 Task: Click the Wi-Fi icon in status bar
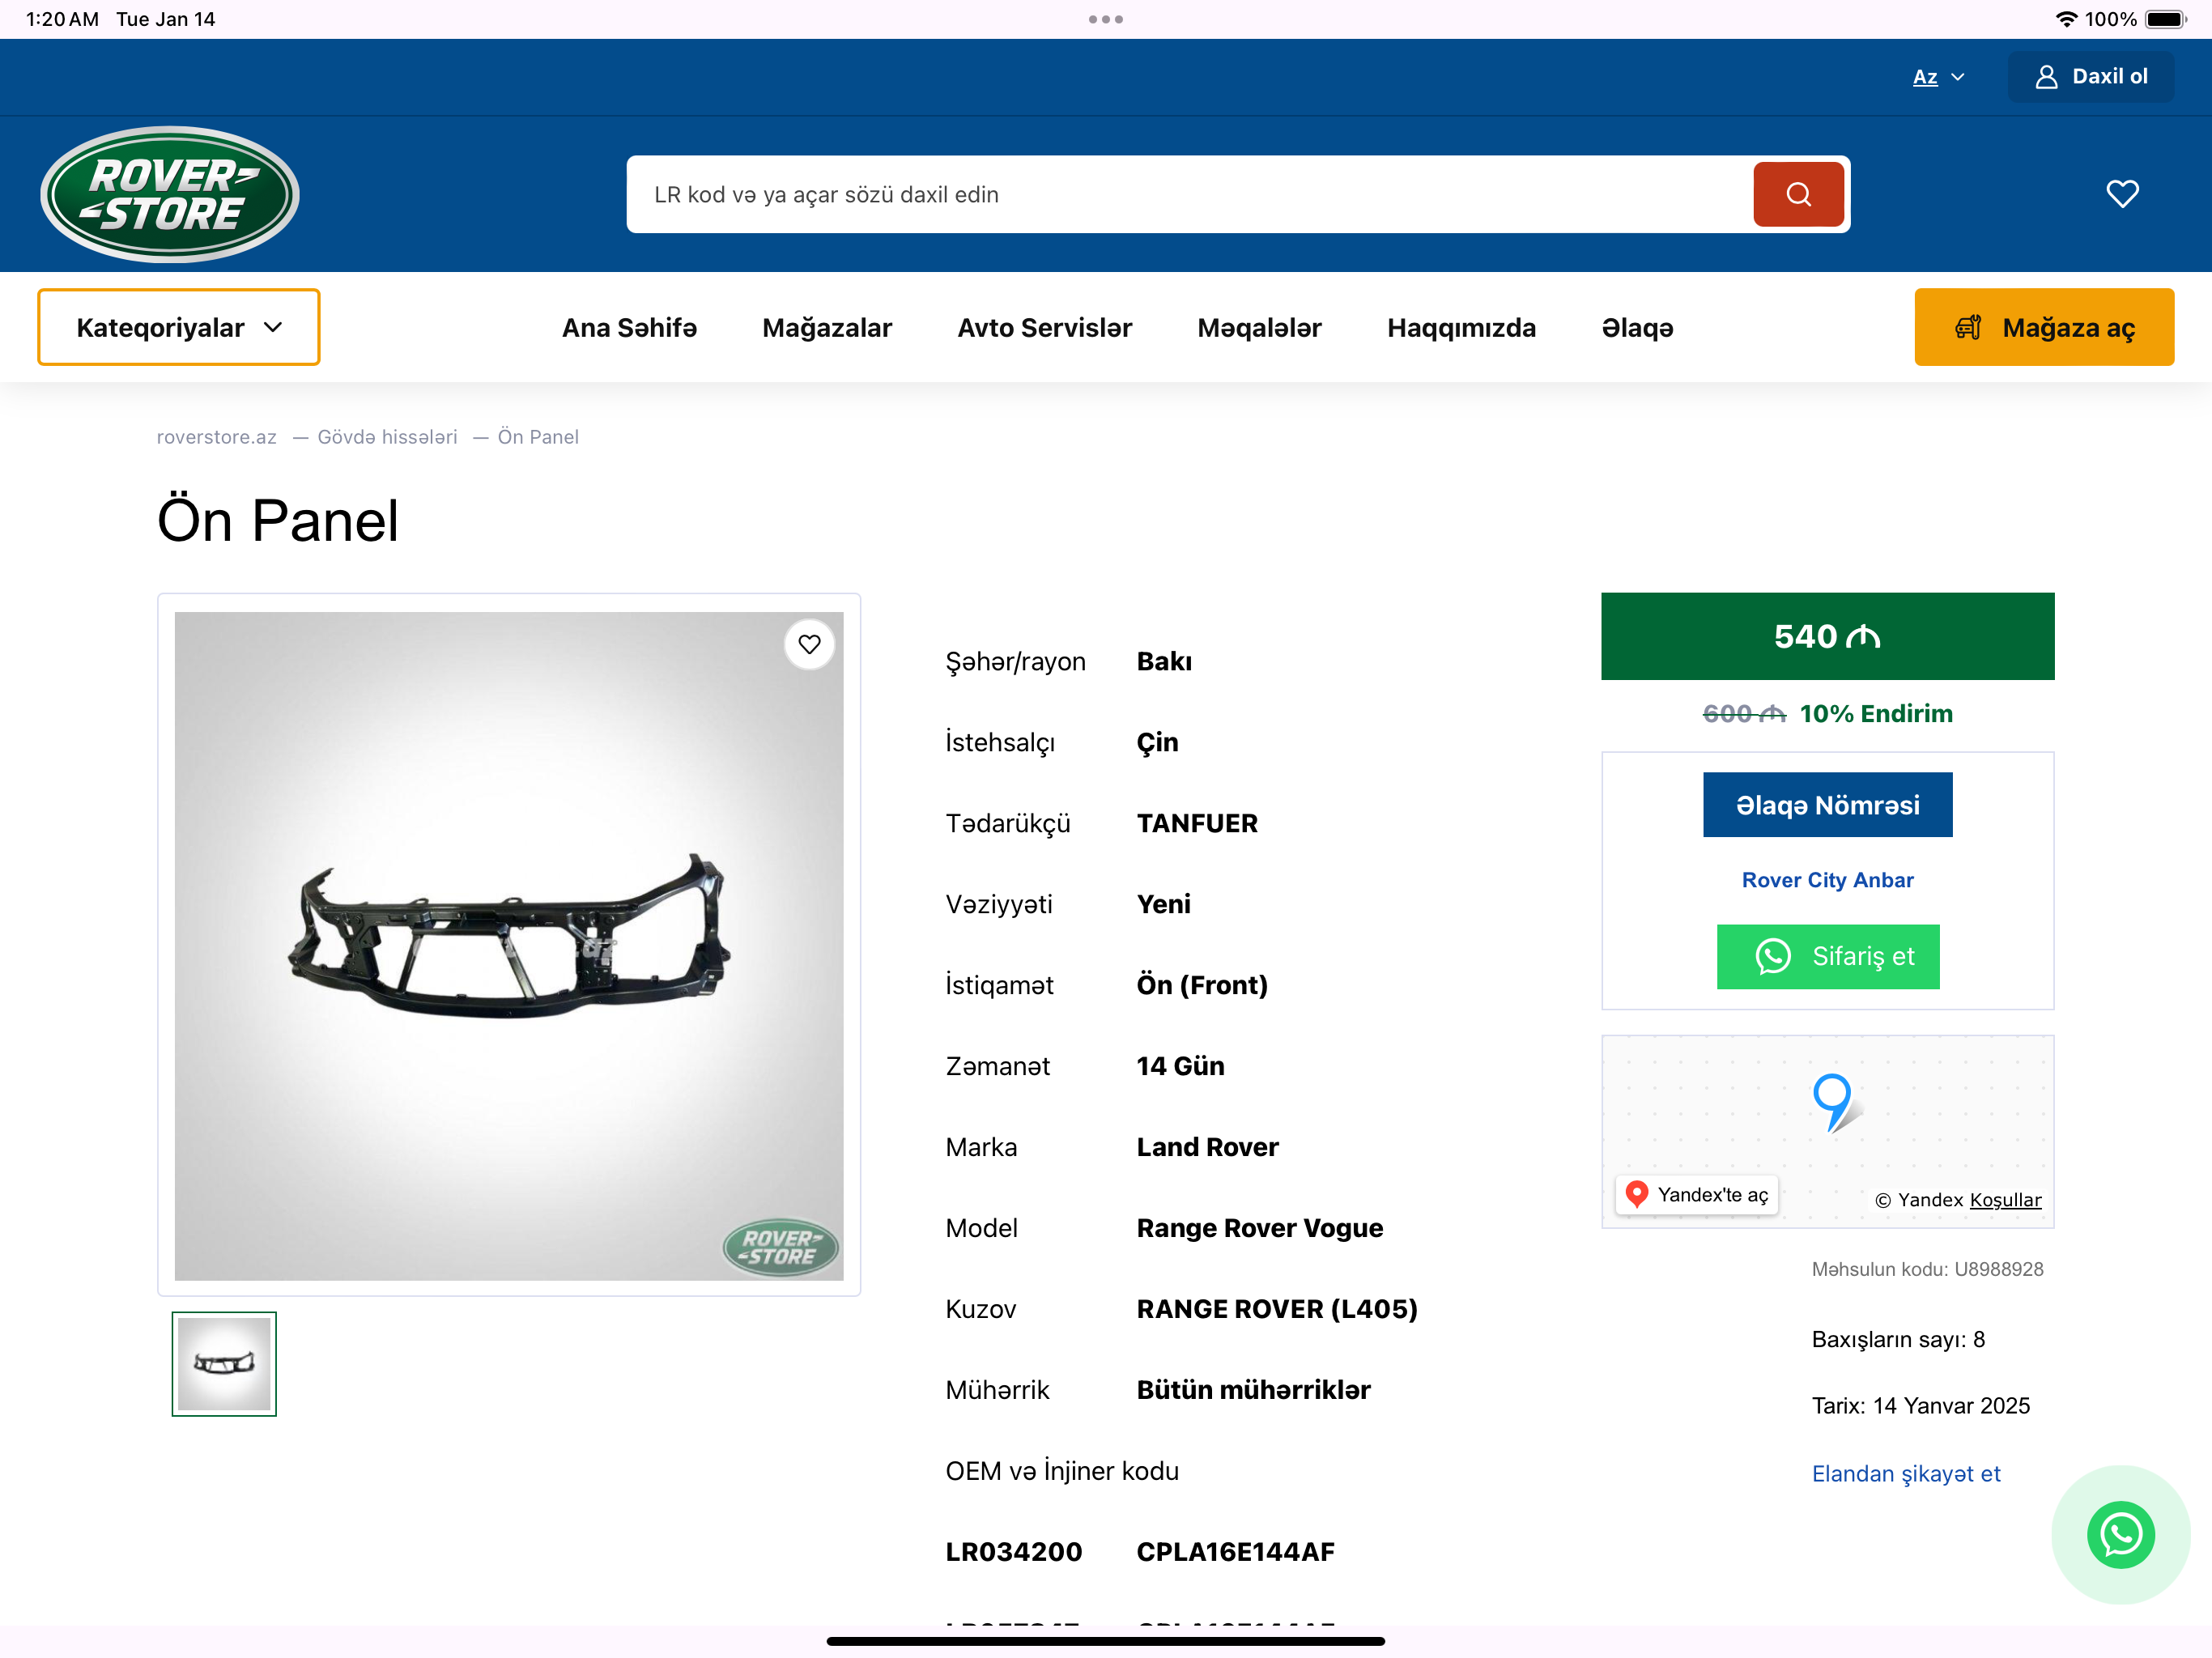coord(2066,19)
